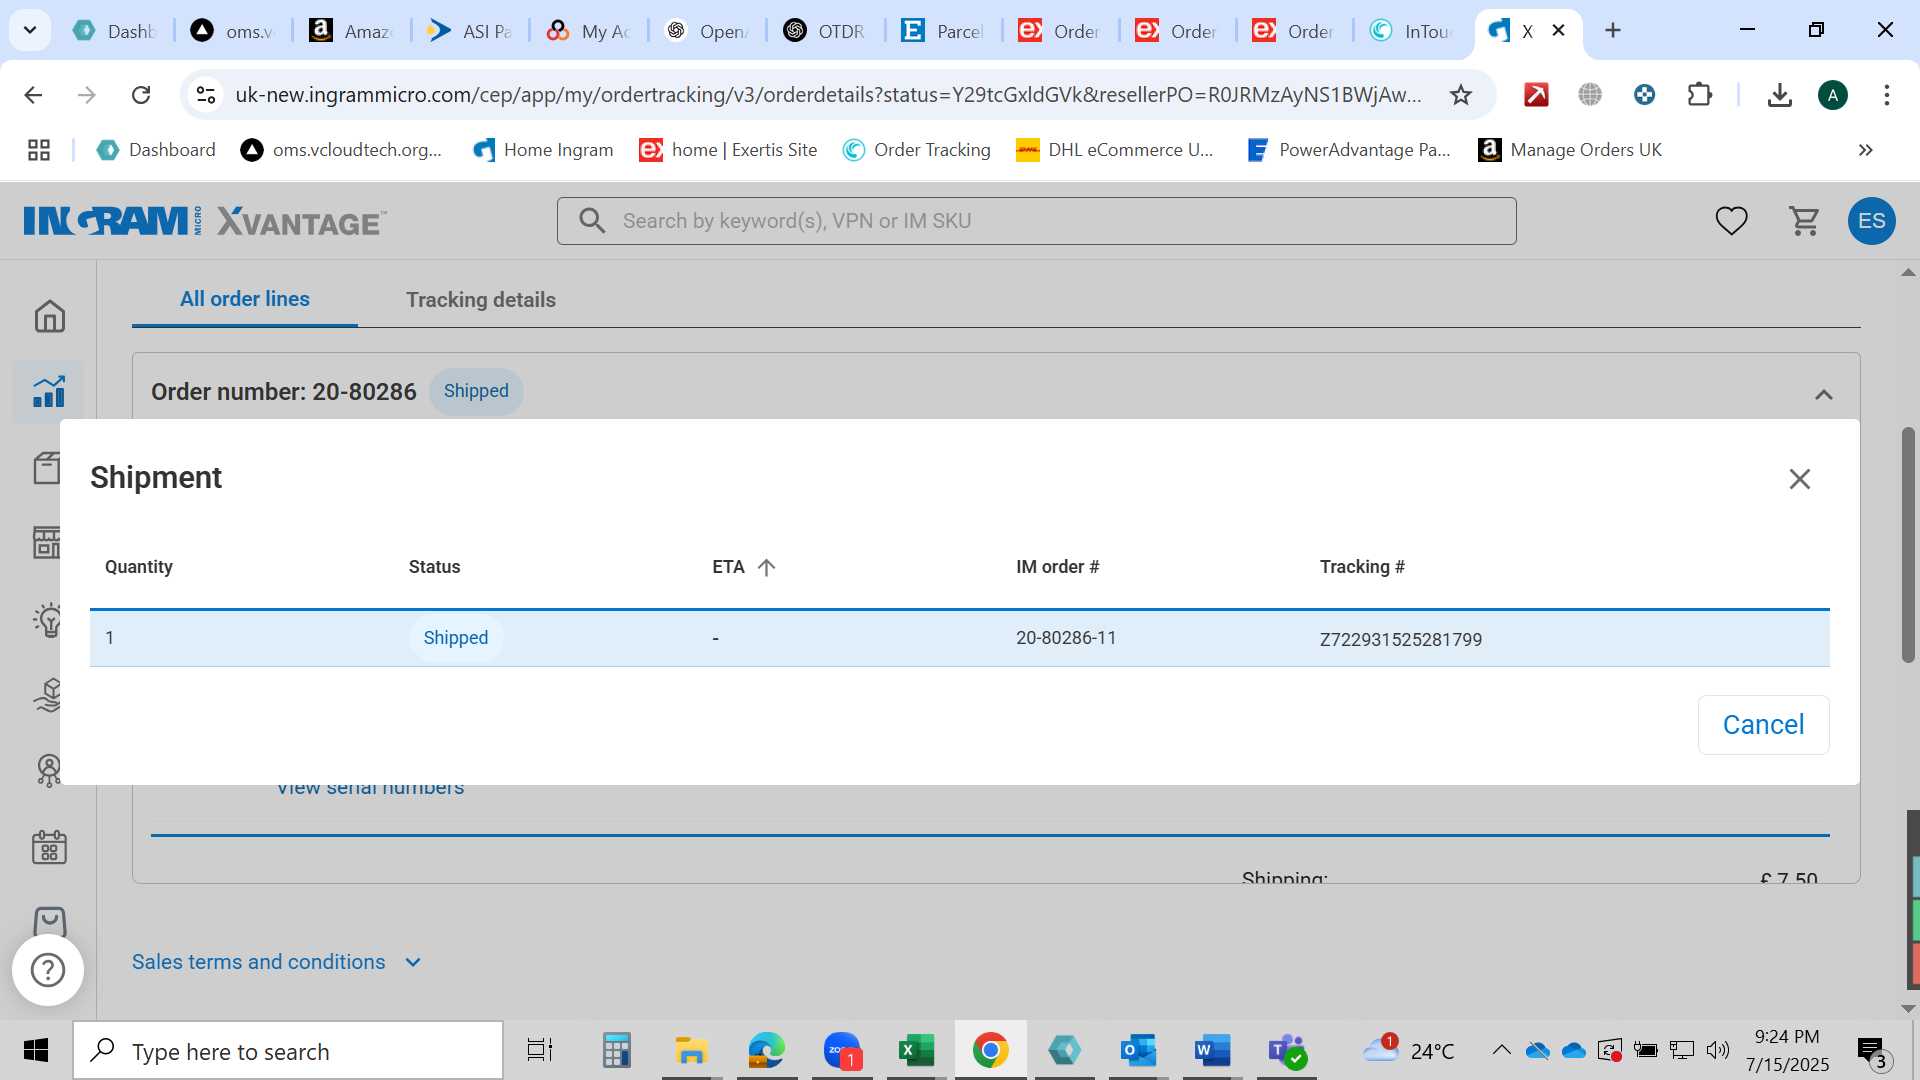The image size is (1920, 1080).
Task: Switch to the Parcel browser tab
Action: [x=944, y=31]
